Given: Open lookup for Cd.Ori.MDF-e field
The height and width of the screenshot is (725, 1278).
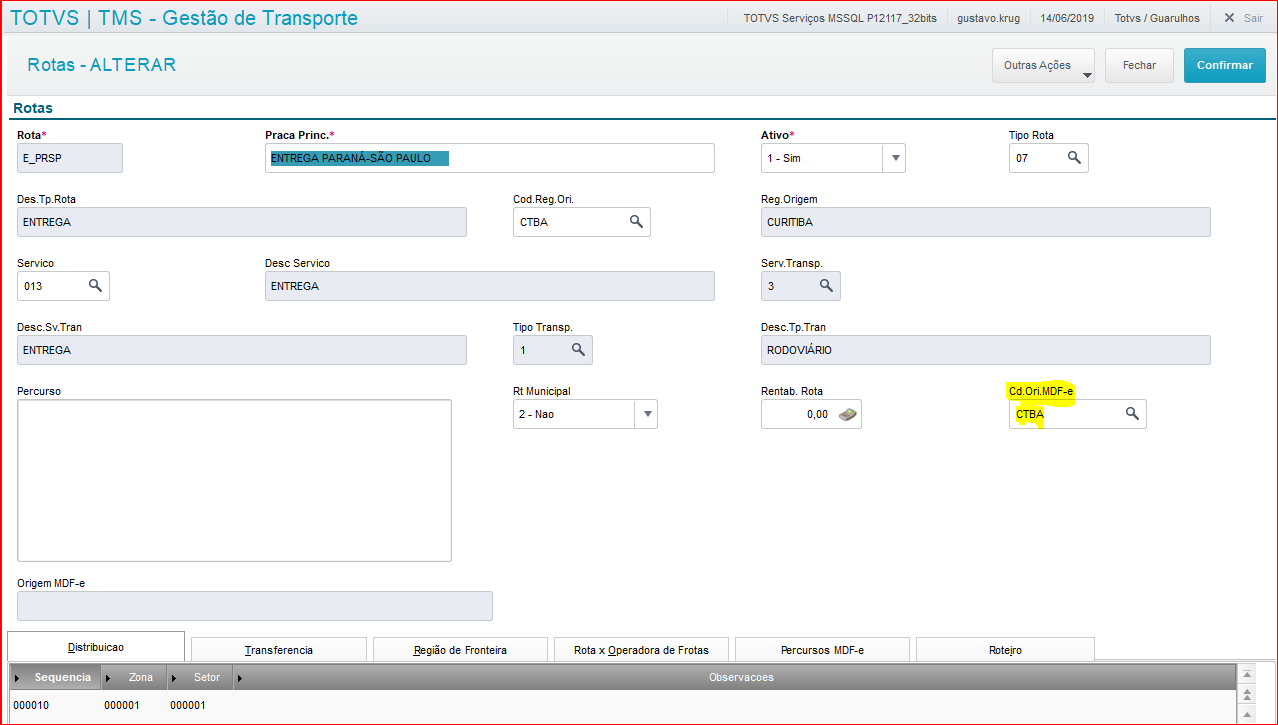Looking at the screenshot, I should (x=1132, y=414).
